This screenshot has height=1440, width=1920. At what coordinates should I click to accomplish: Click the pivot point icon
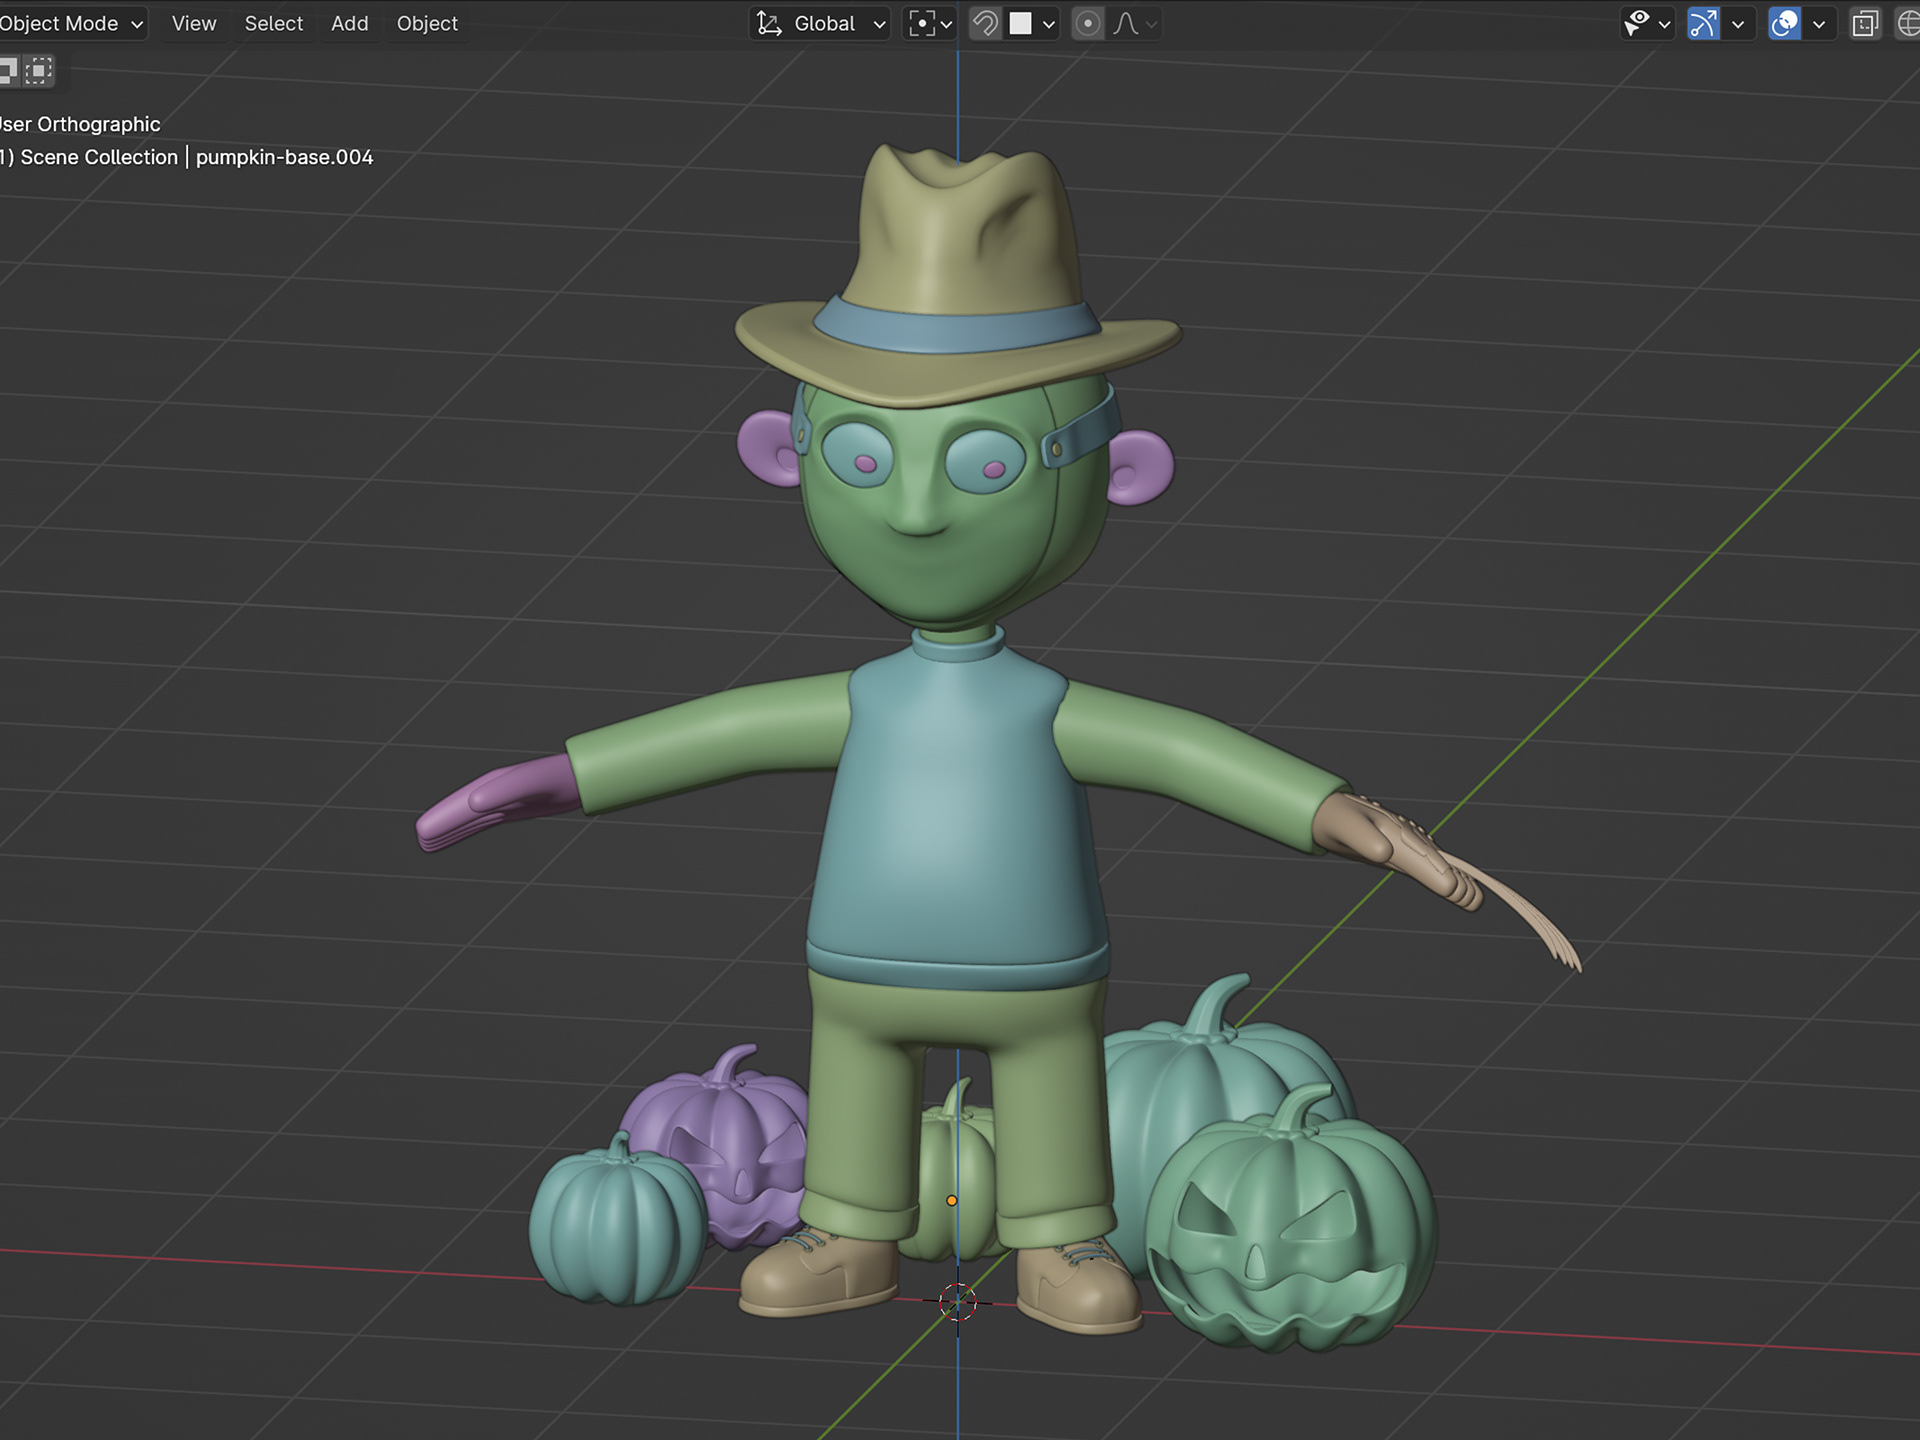[x=922, y=23]
